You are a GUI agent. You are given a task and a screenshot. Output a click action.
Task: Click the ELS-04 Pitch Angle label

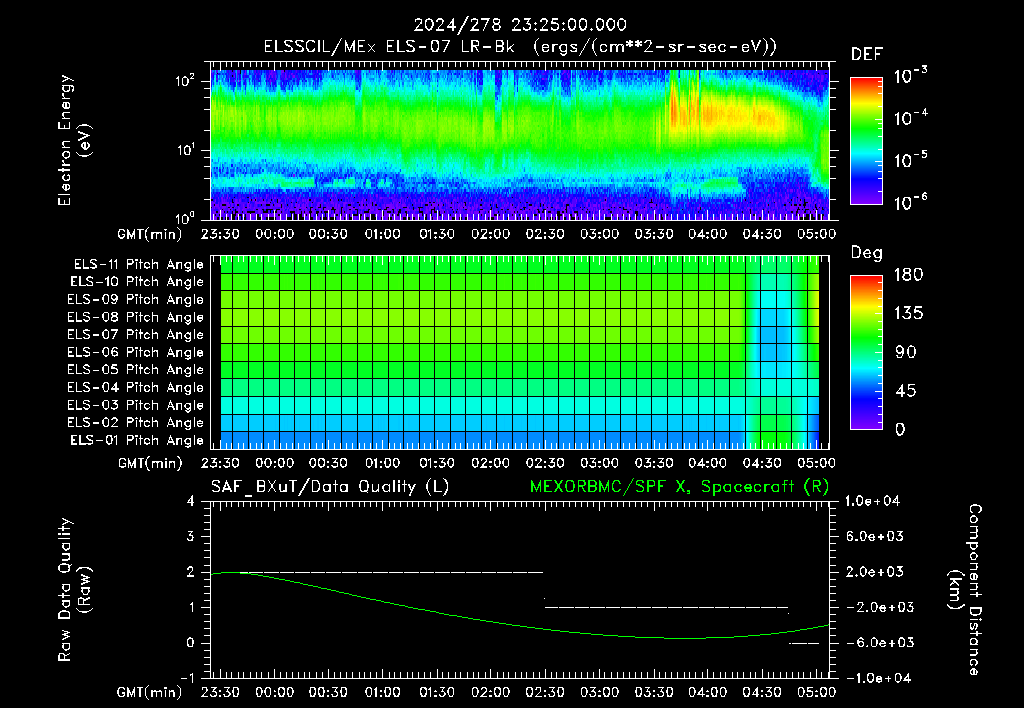click(135, 387)
